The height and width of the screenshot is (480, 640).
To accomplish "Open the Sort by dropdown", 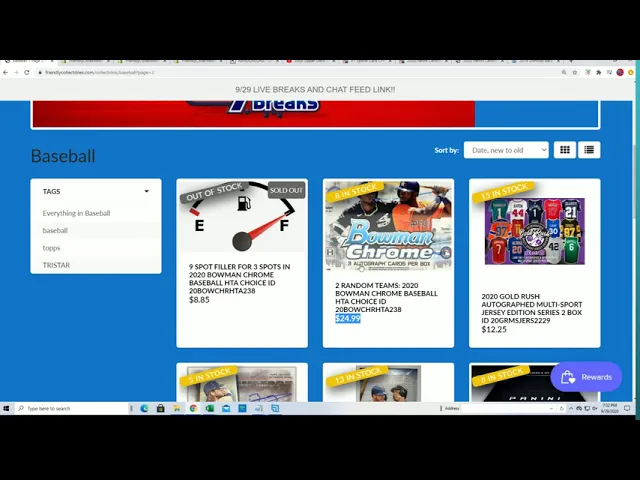I will pos(506,150).
